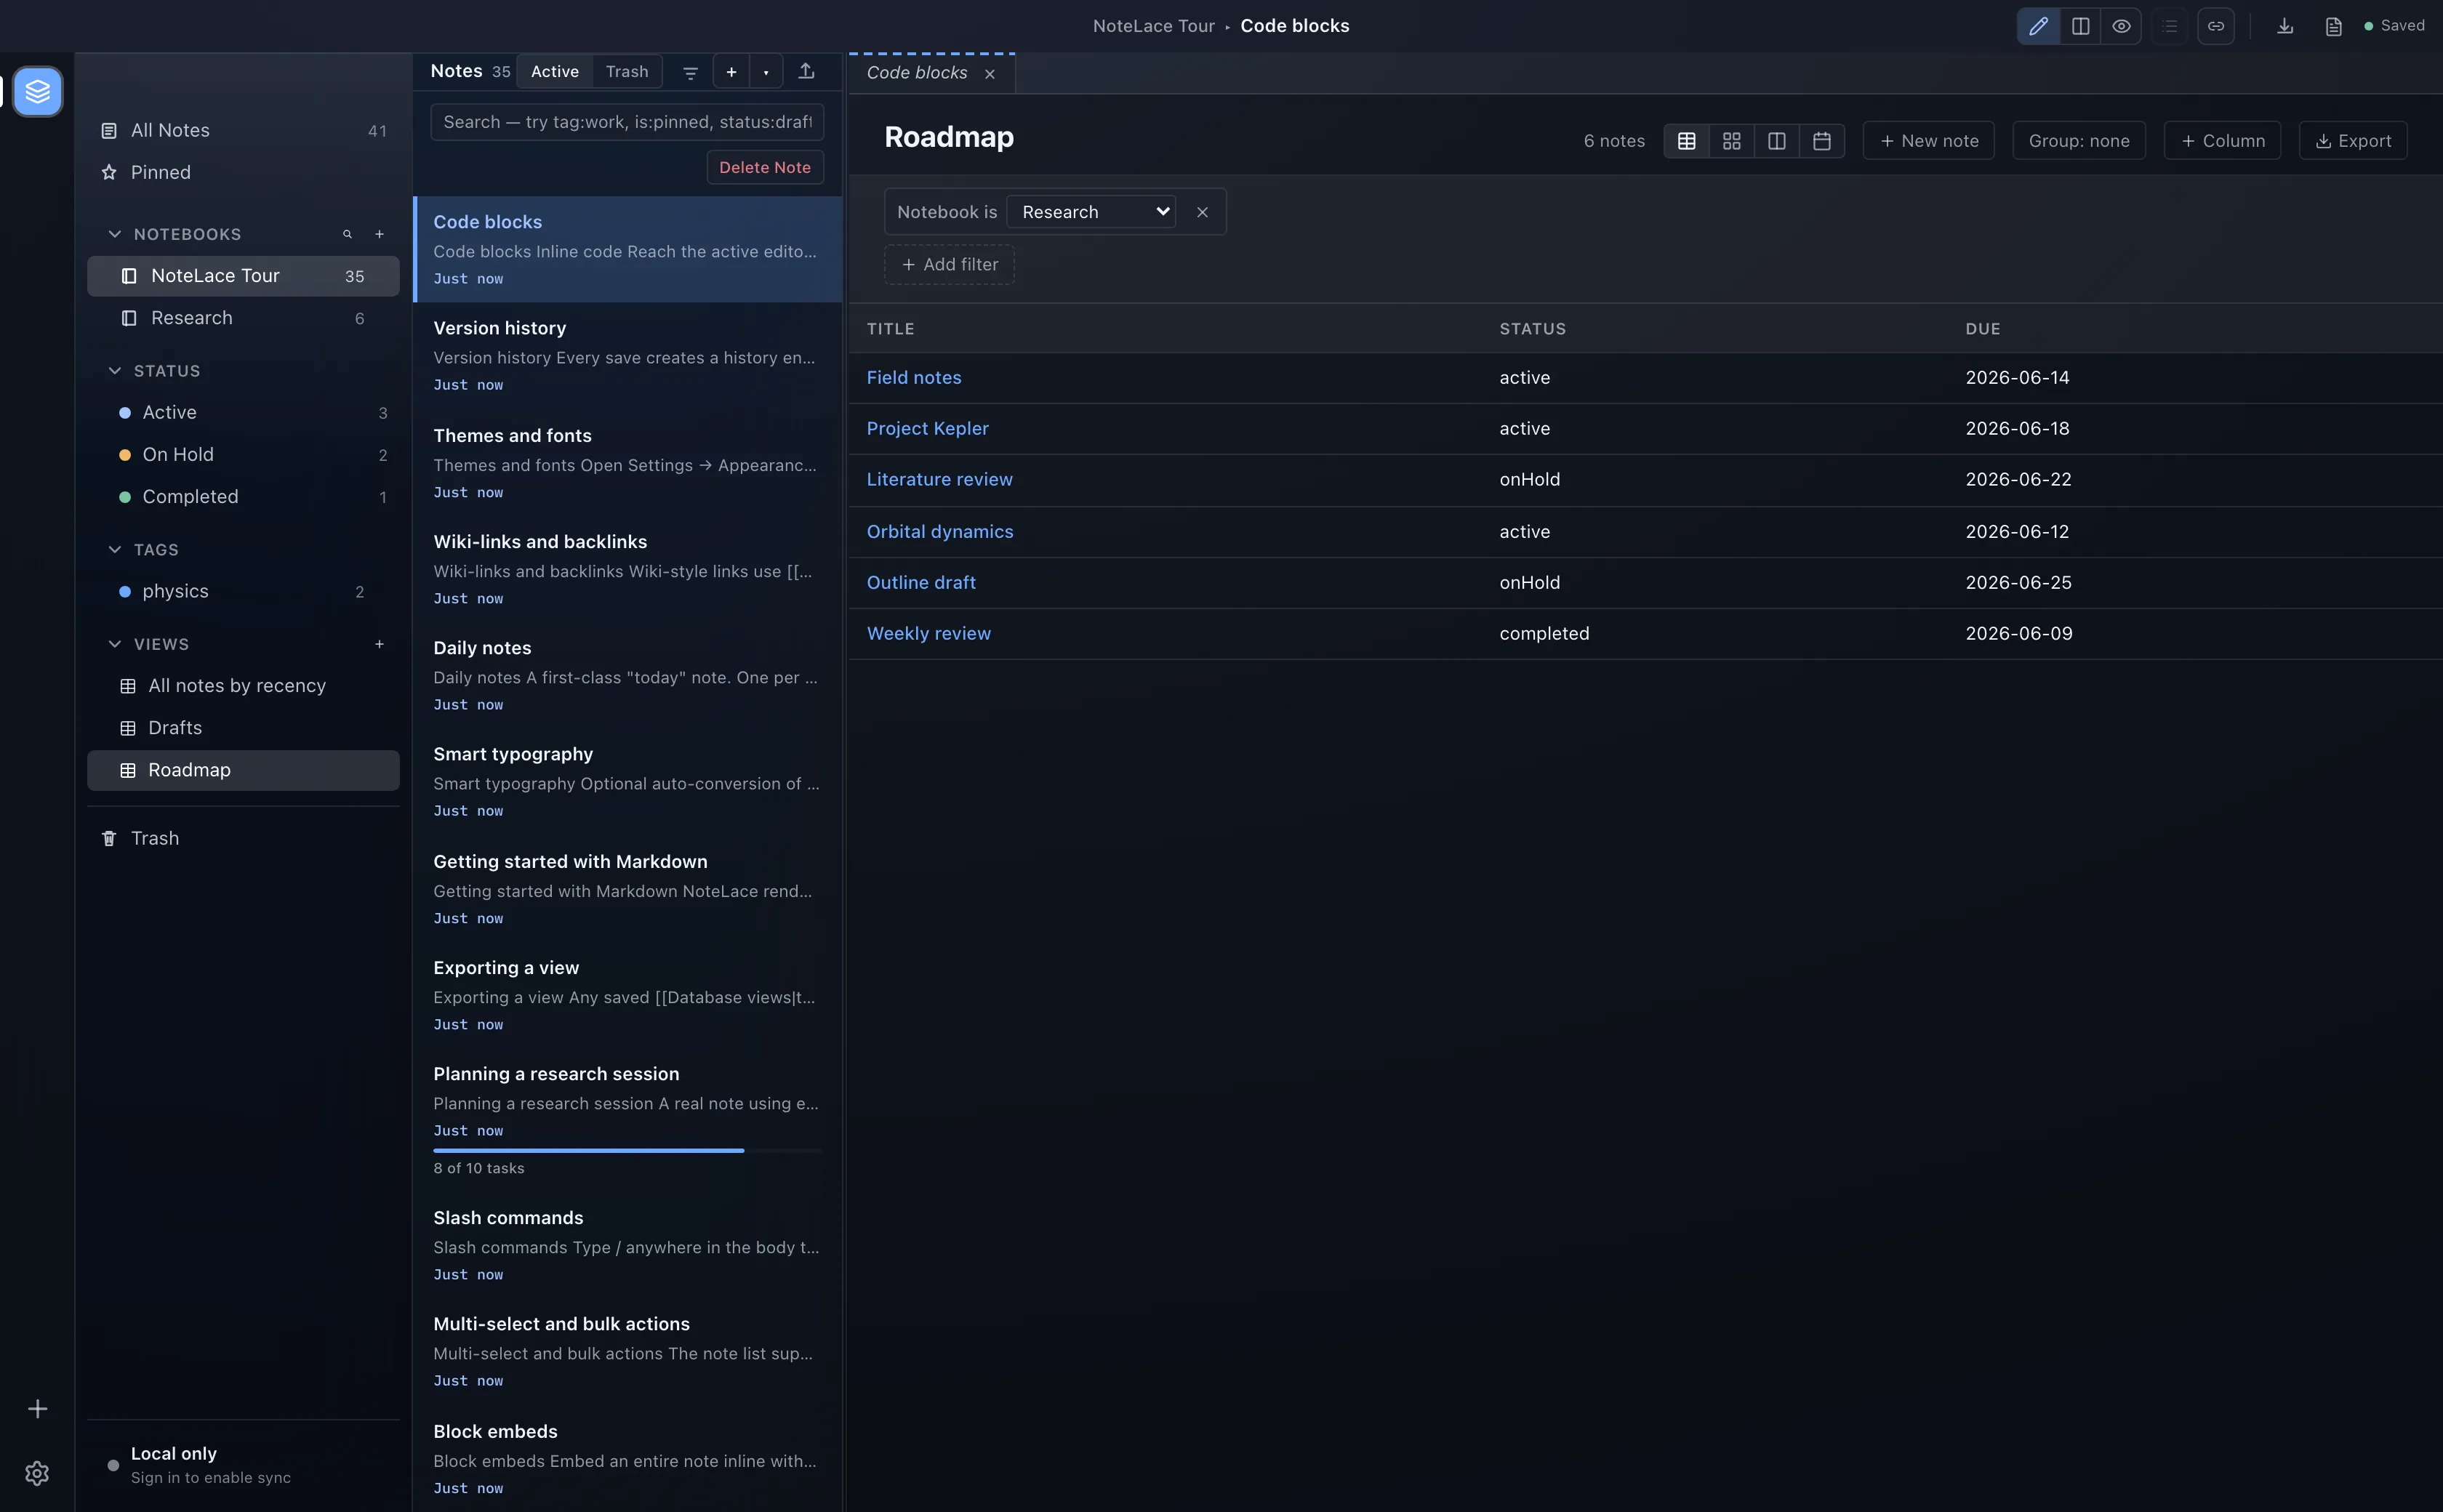Image resolution: width=2443 pixels, height=1512 pixels.
Task: Switch Roadmap to gallery grid layout
Action: [1731, 141]
